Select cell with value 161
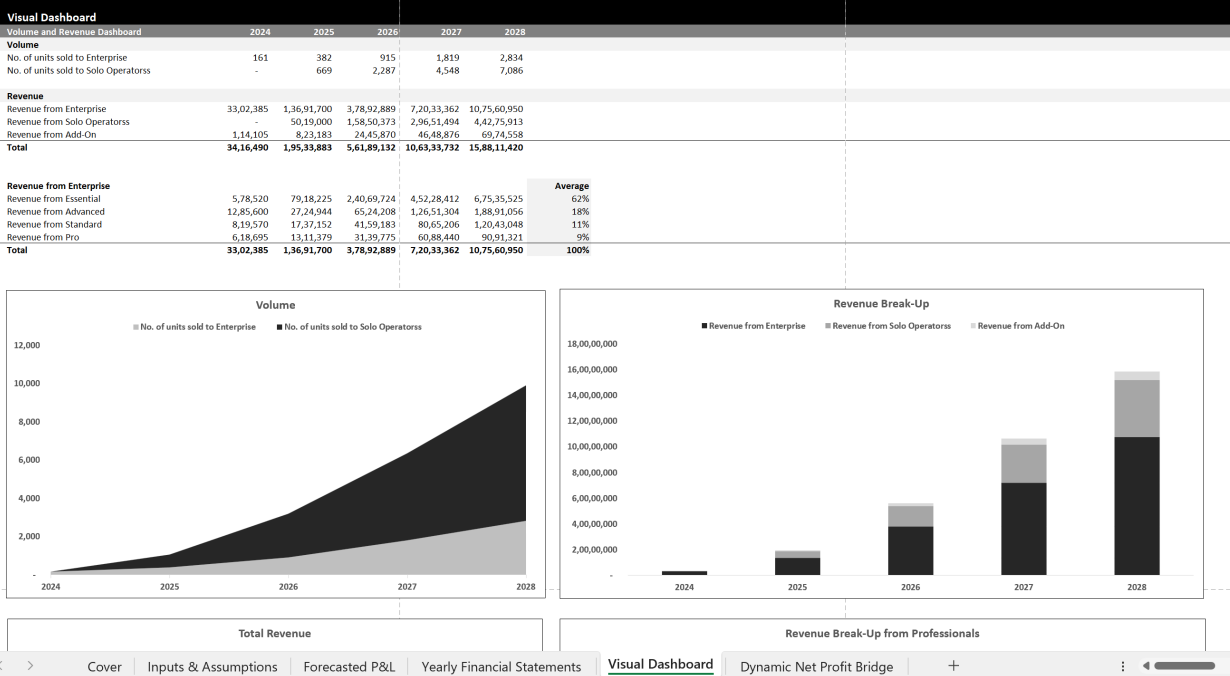1230x676 pixels. click(x=260, y=58)
